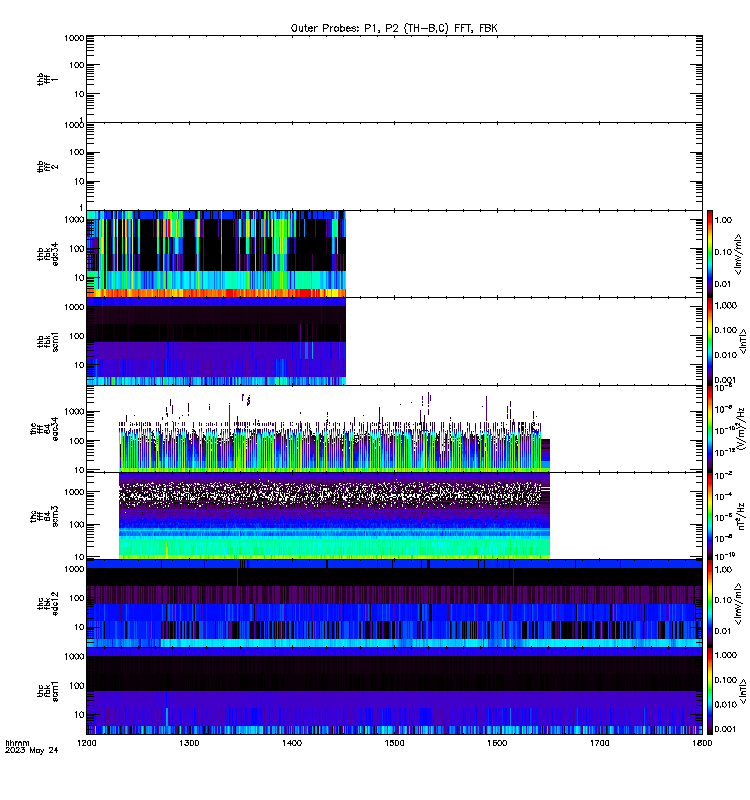Click the '<|nT|>' unit label of thc scm1 colorbar

(742, 692)
